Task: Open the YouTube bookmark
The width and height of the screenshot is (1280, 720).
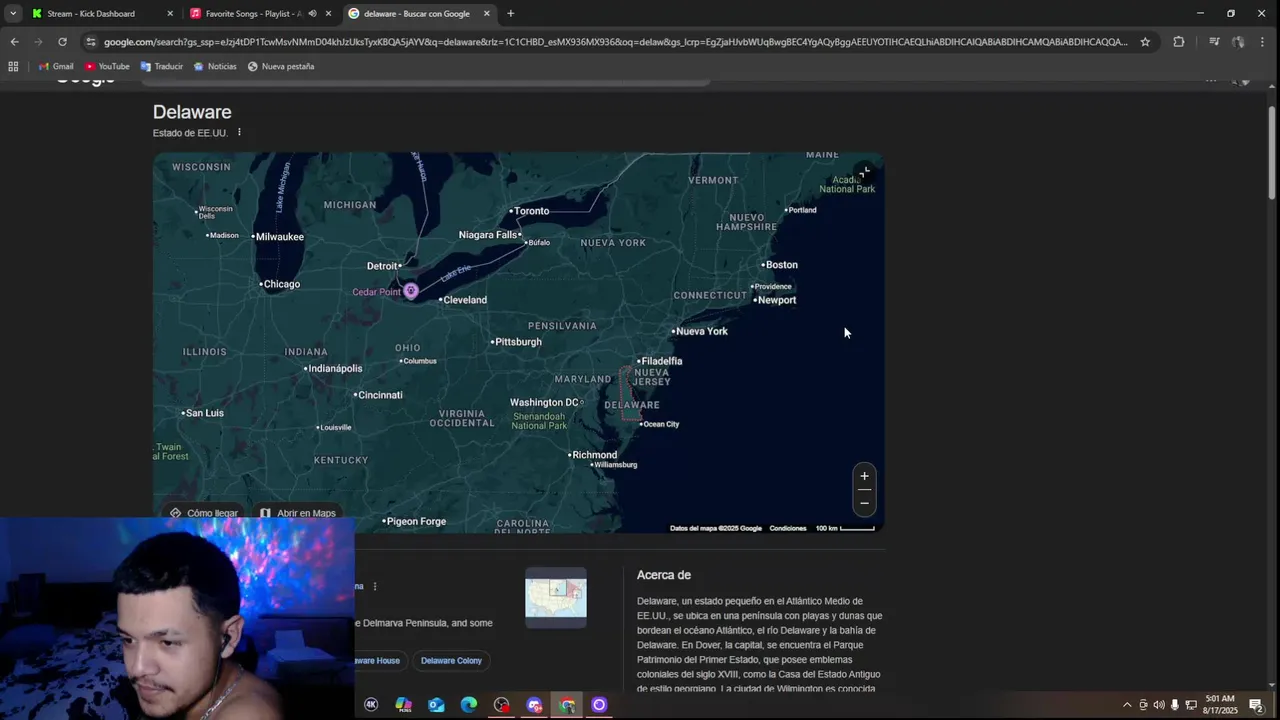Action: (107, 66)
